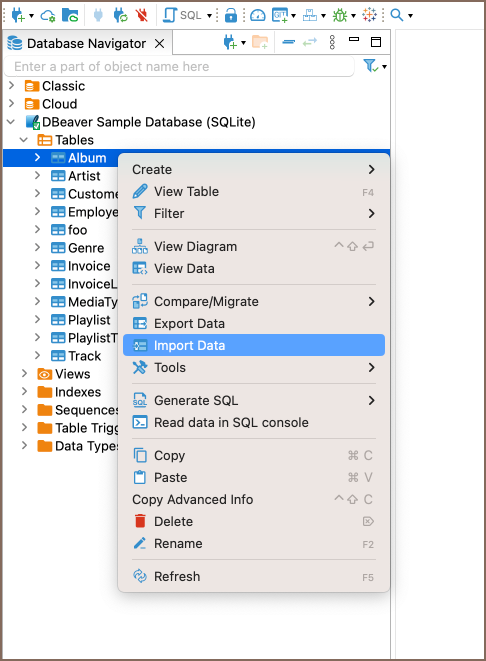
Task: Expand the Views folder
Action: 24,373
